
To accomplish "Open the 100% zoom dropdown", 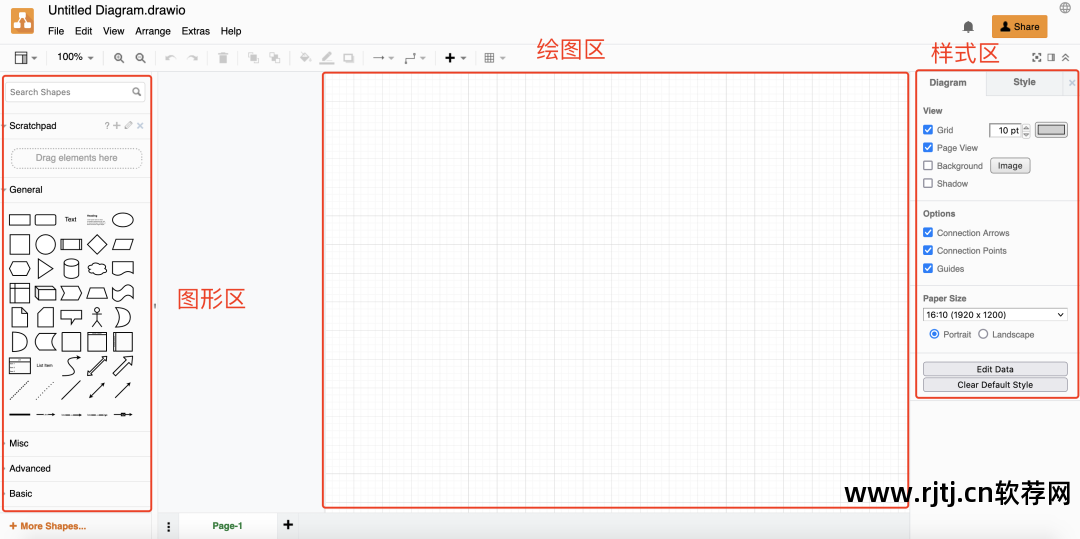I will point(75,58).
